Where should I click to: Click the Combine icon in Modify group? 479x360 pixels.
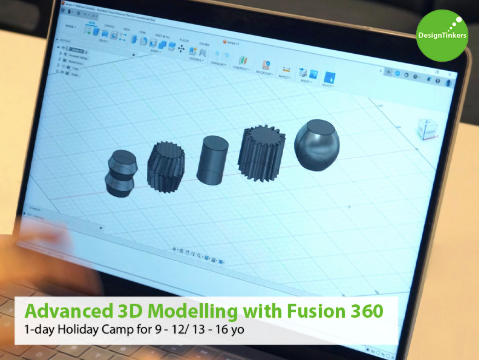click(x=162, y=45)
